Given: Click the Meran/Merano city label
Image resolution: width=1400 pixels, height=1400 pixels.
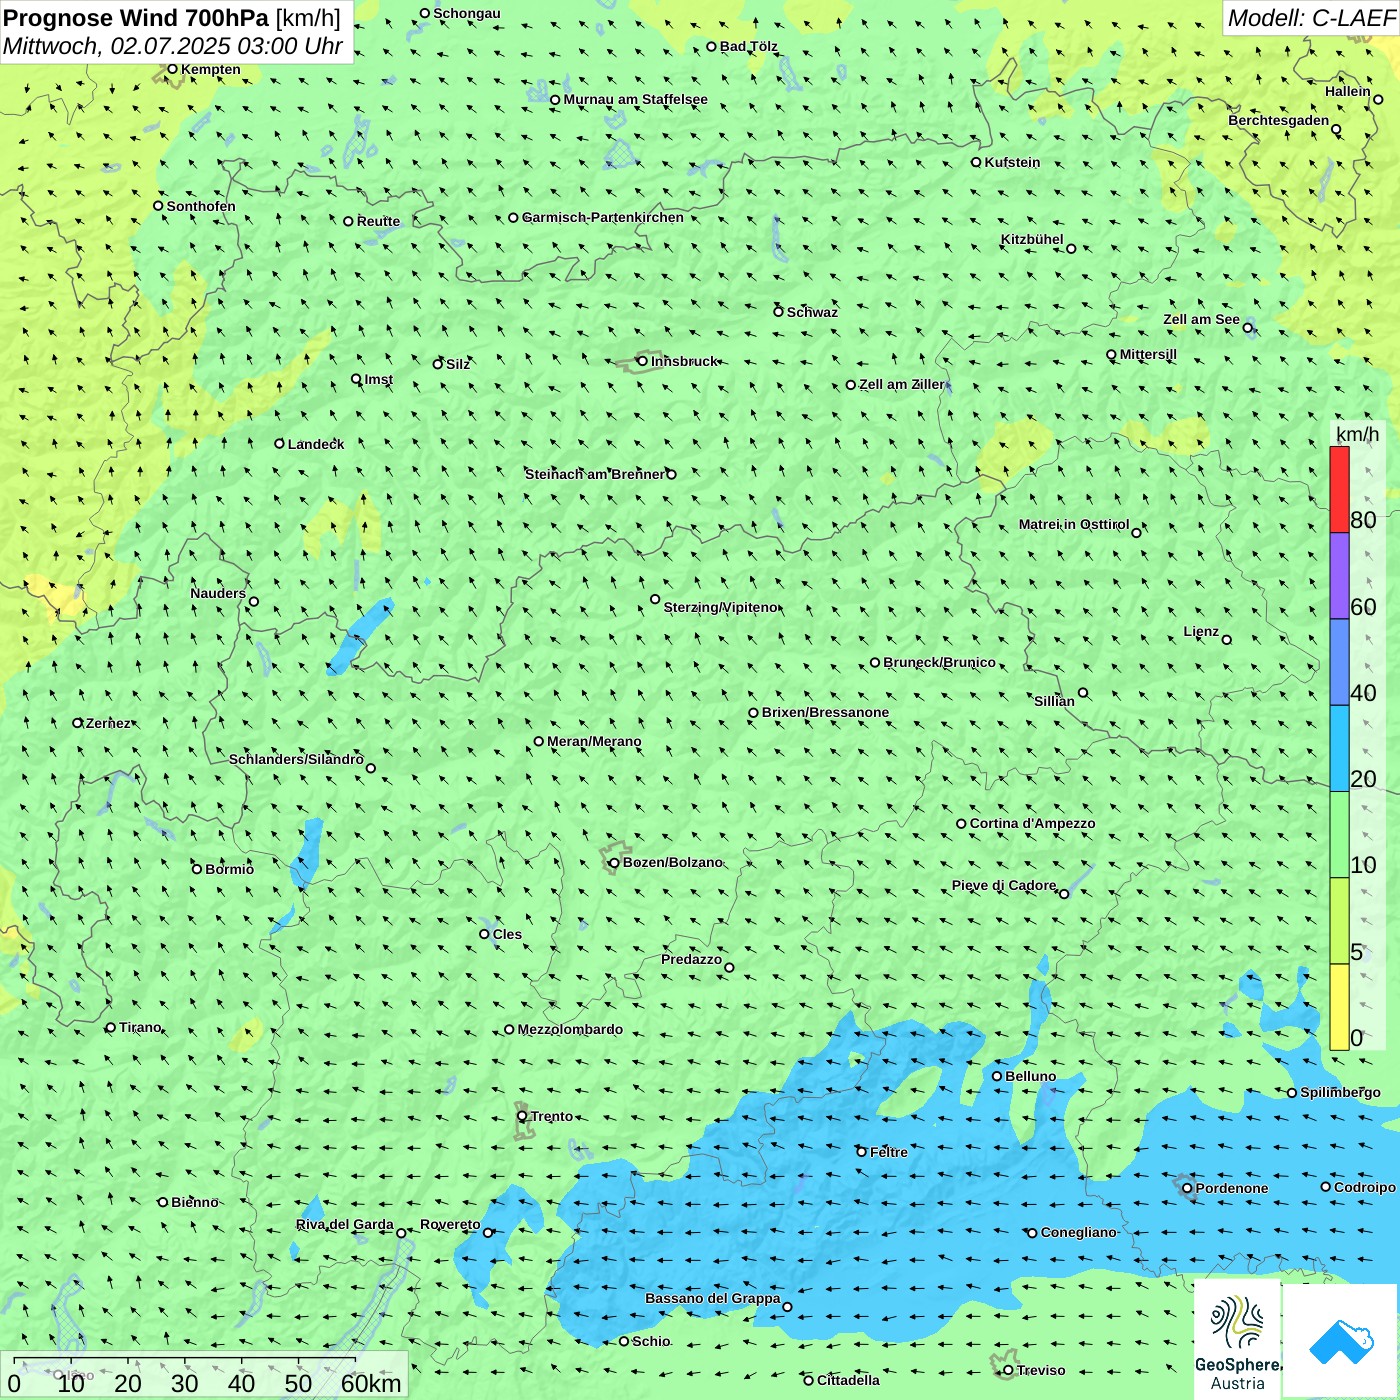Looking at the screenshot, I should pyautogui.click(x=594, y=741).
